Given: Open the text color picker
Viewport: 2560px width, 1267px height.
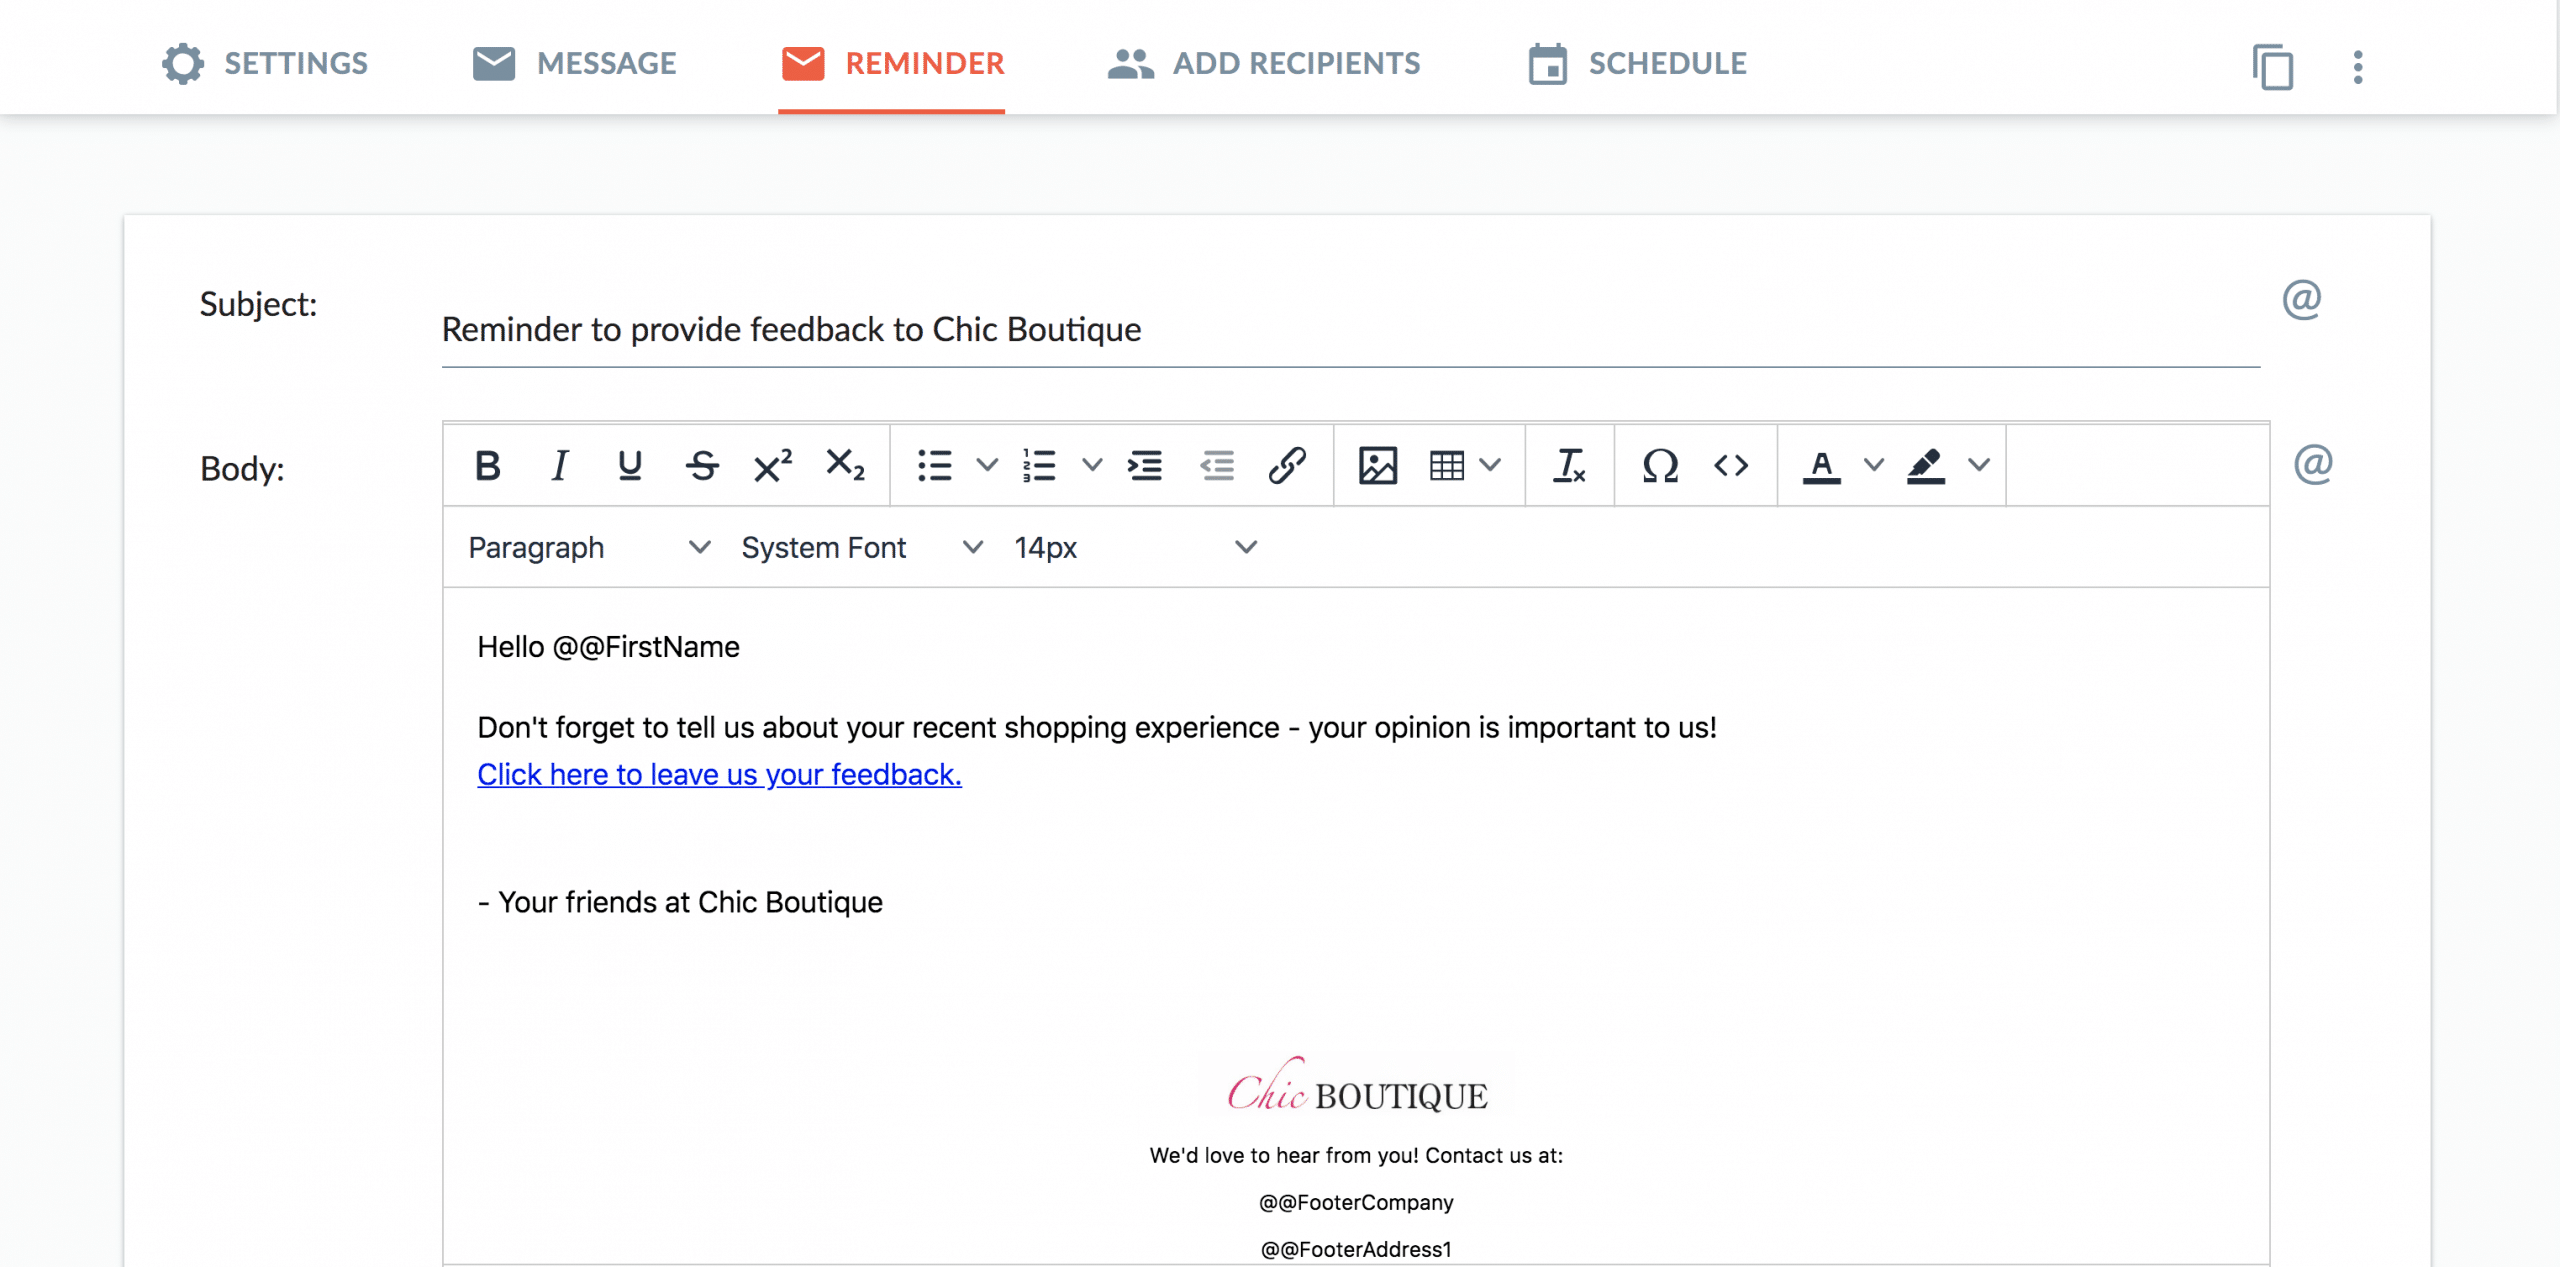Looking at the screenshot, I should [1824, 464].
